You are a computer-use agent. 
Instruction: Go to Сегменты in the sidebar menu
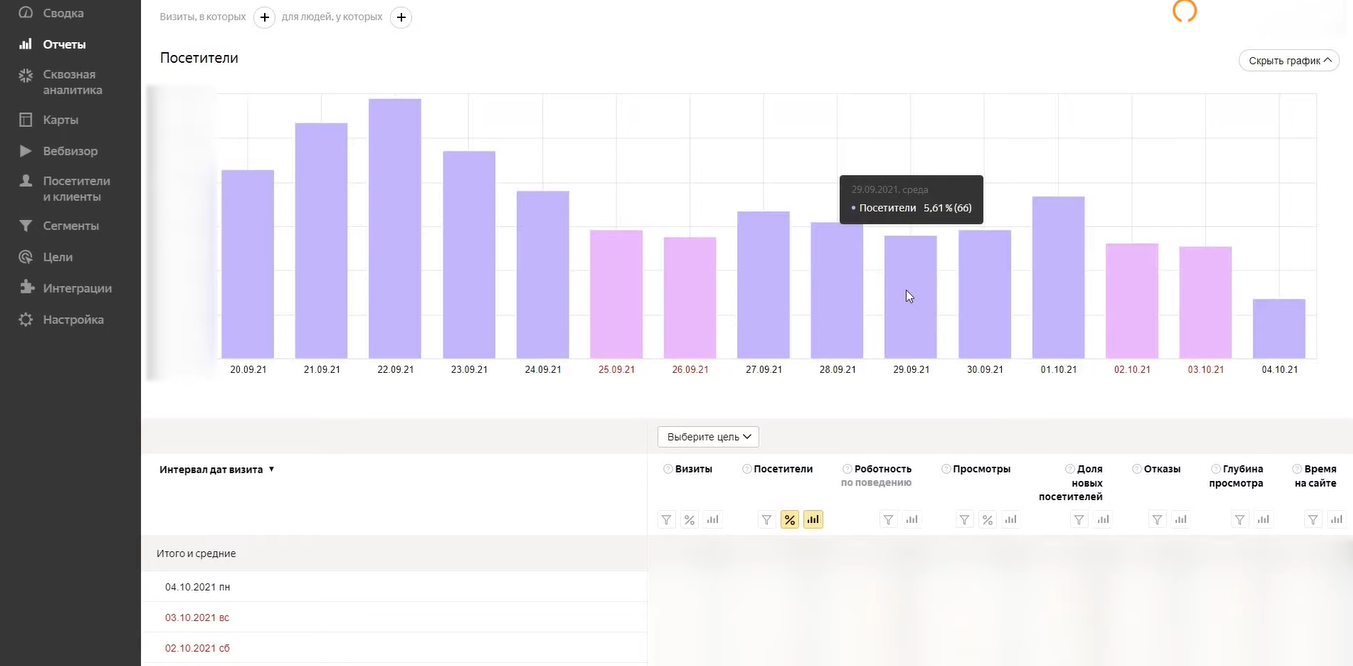(70, 226)
